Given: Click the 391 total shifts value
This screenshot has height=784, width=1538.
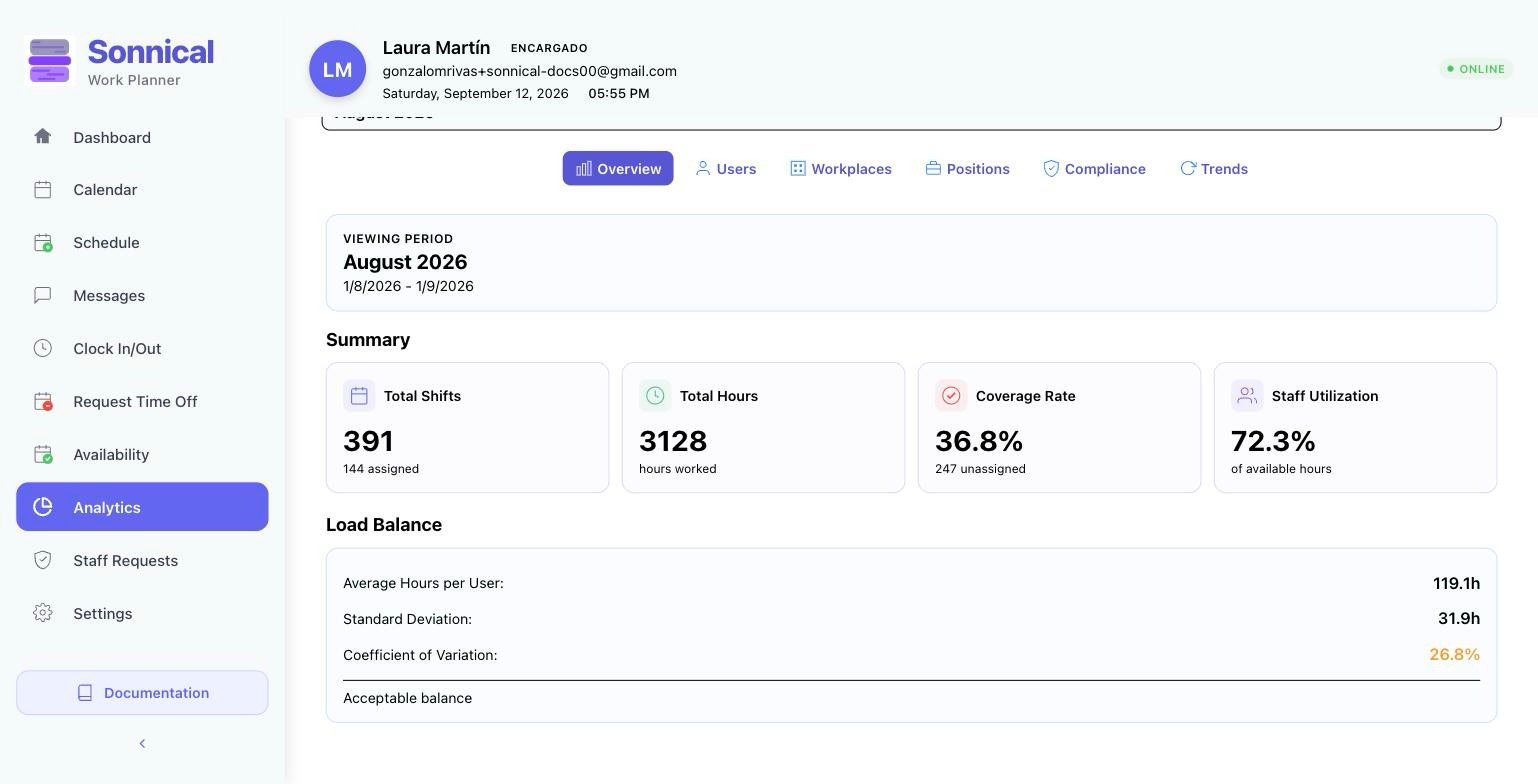Looking at the screenshot, I should 368,441.
